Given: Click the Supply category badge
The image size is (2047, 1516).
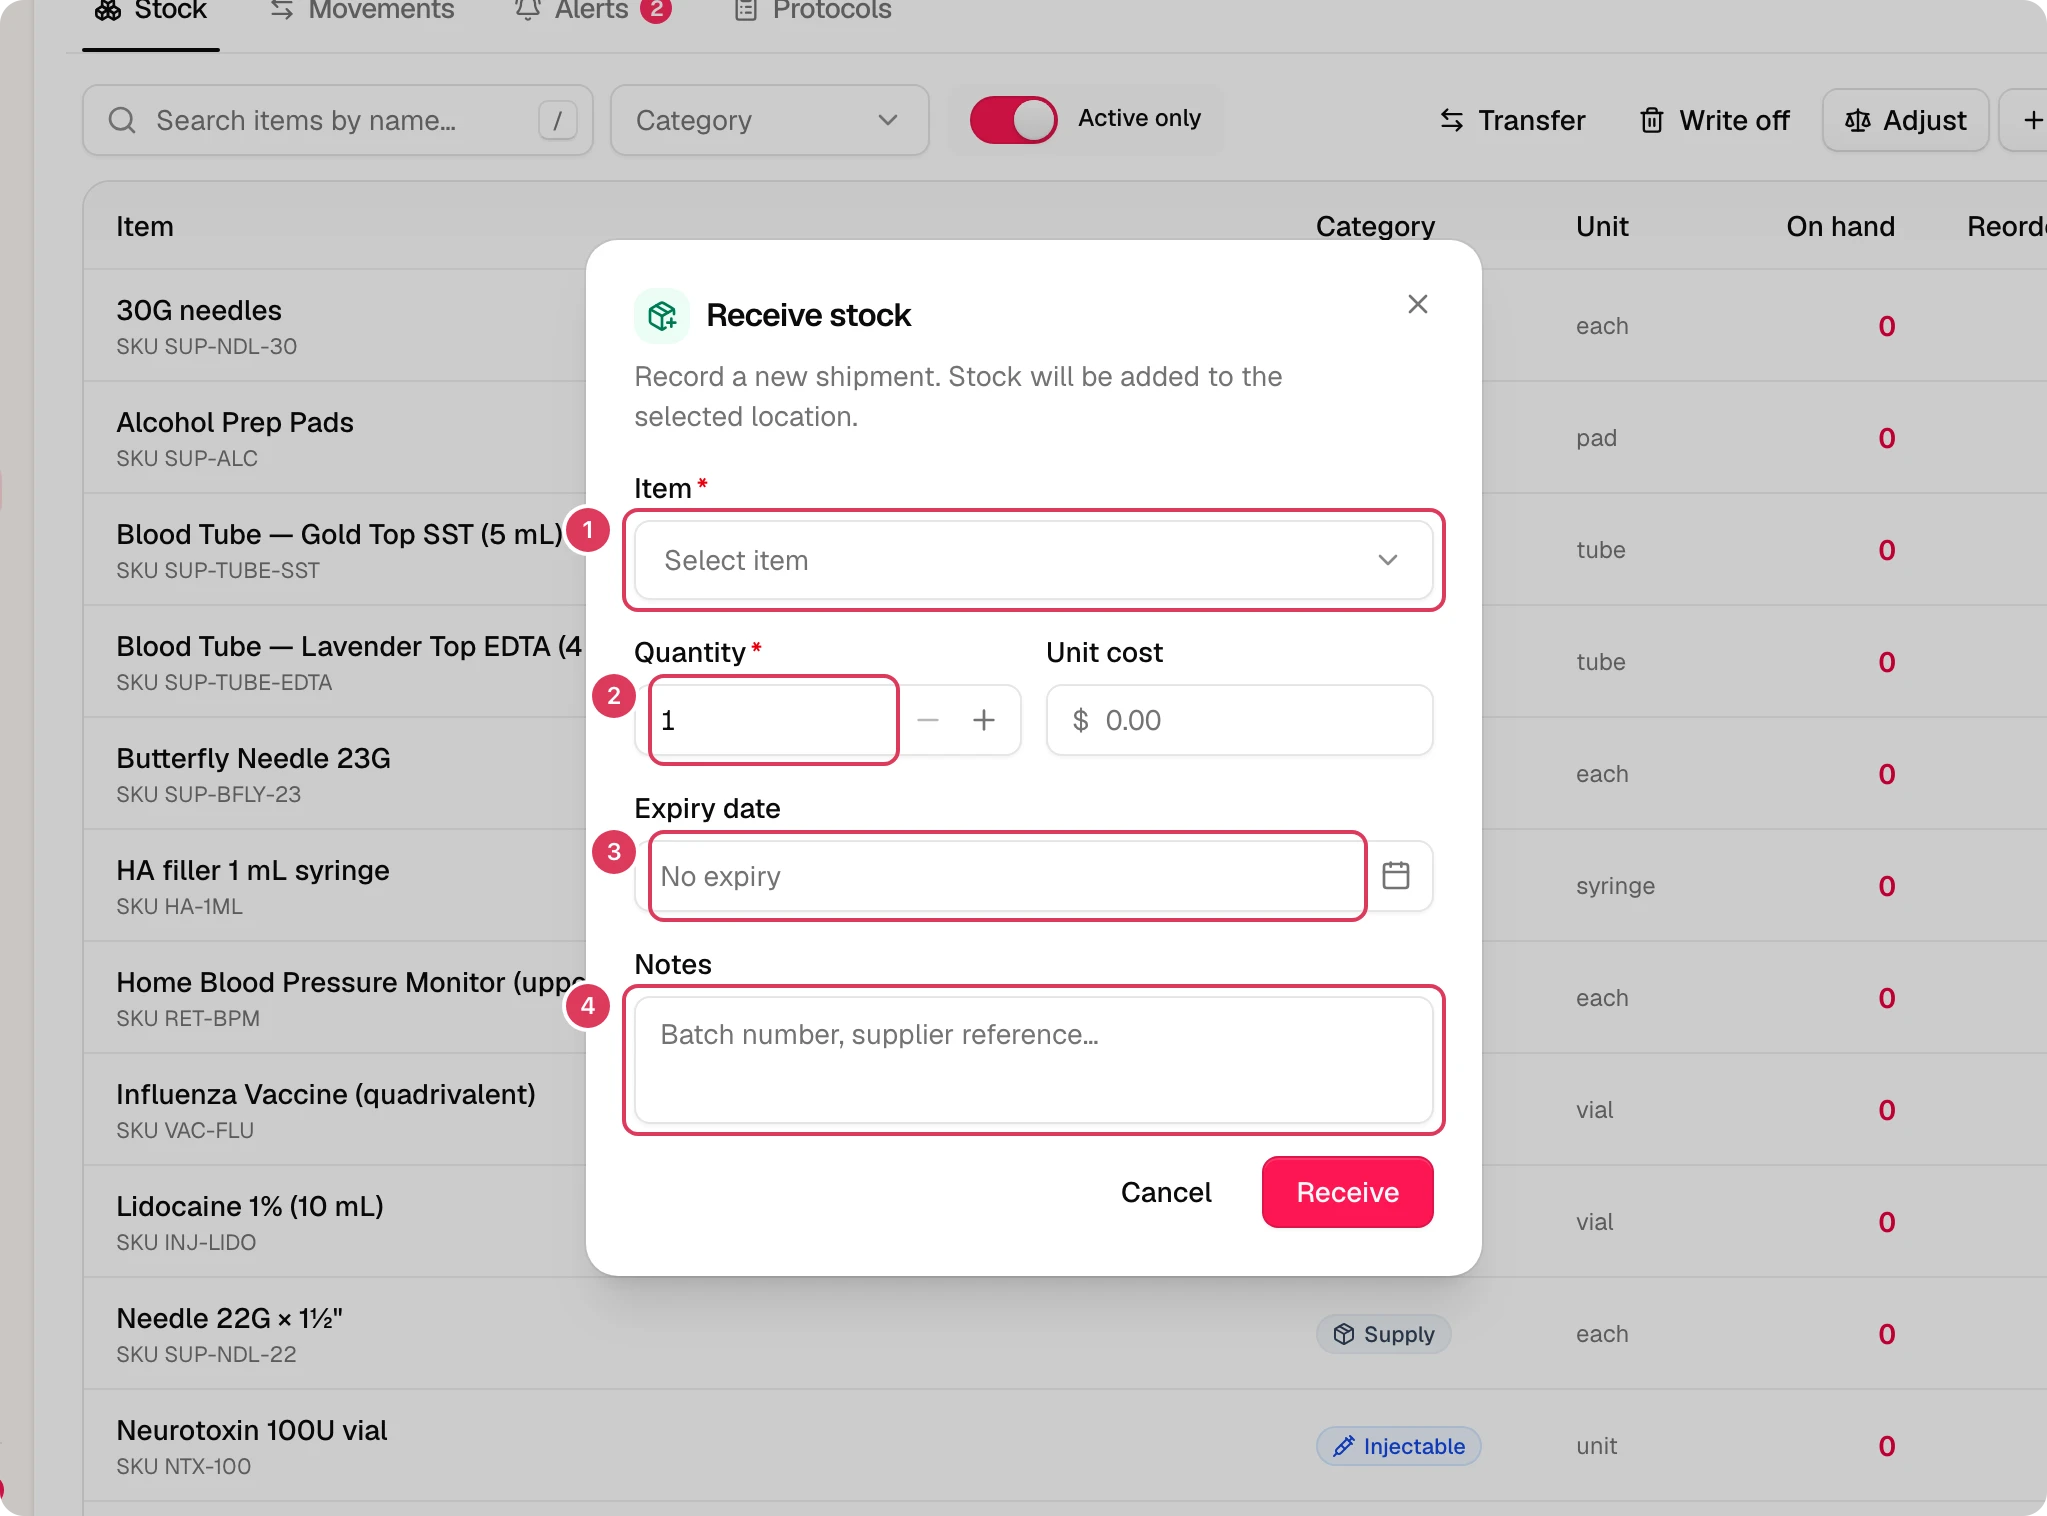Looking at the screenshot, I should (1383, 1334).
